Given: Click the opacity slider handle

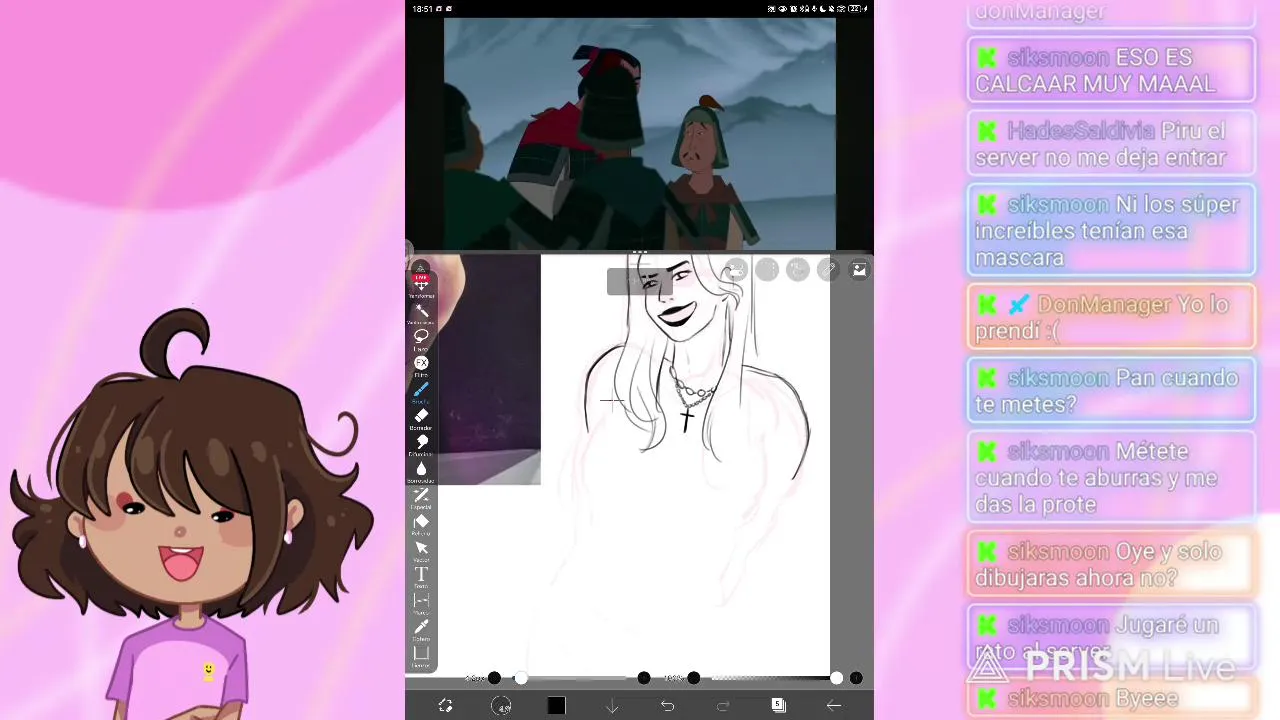Looking at the screenshot, I should tap(836, 678).
